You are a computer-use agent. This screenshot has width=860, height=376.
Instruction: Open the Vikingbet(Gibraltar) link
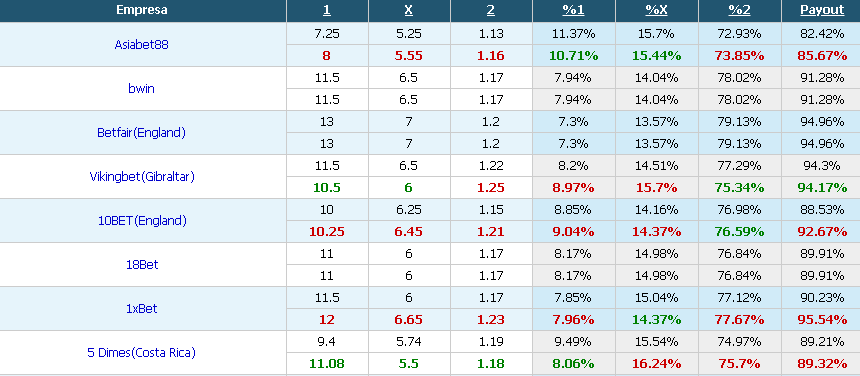coord(142,176)
